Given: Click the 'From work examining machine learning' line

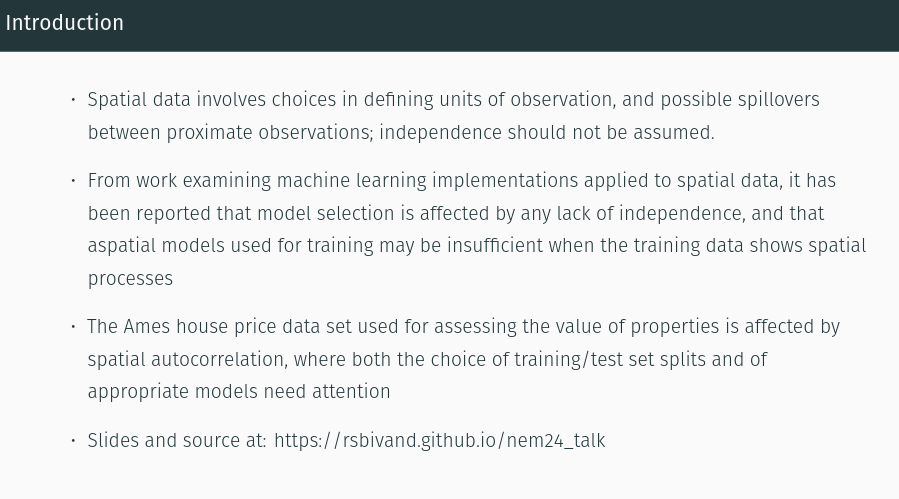Looking at the screenshot, I should (462, 181).
